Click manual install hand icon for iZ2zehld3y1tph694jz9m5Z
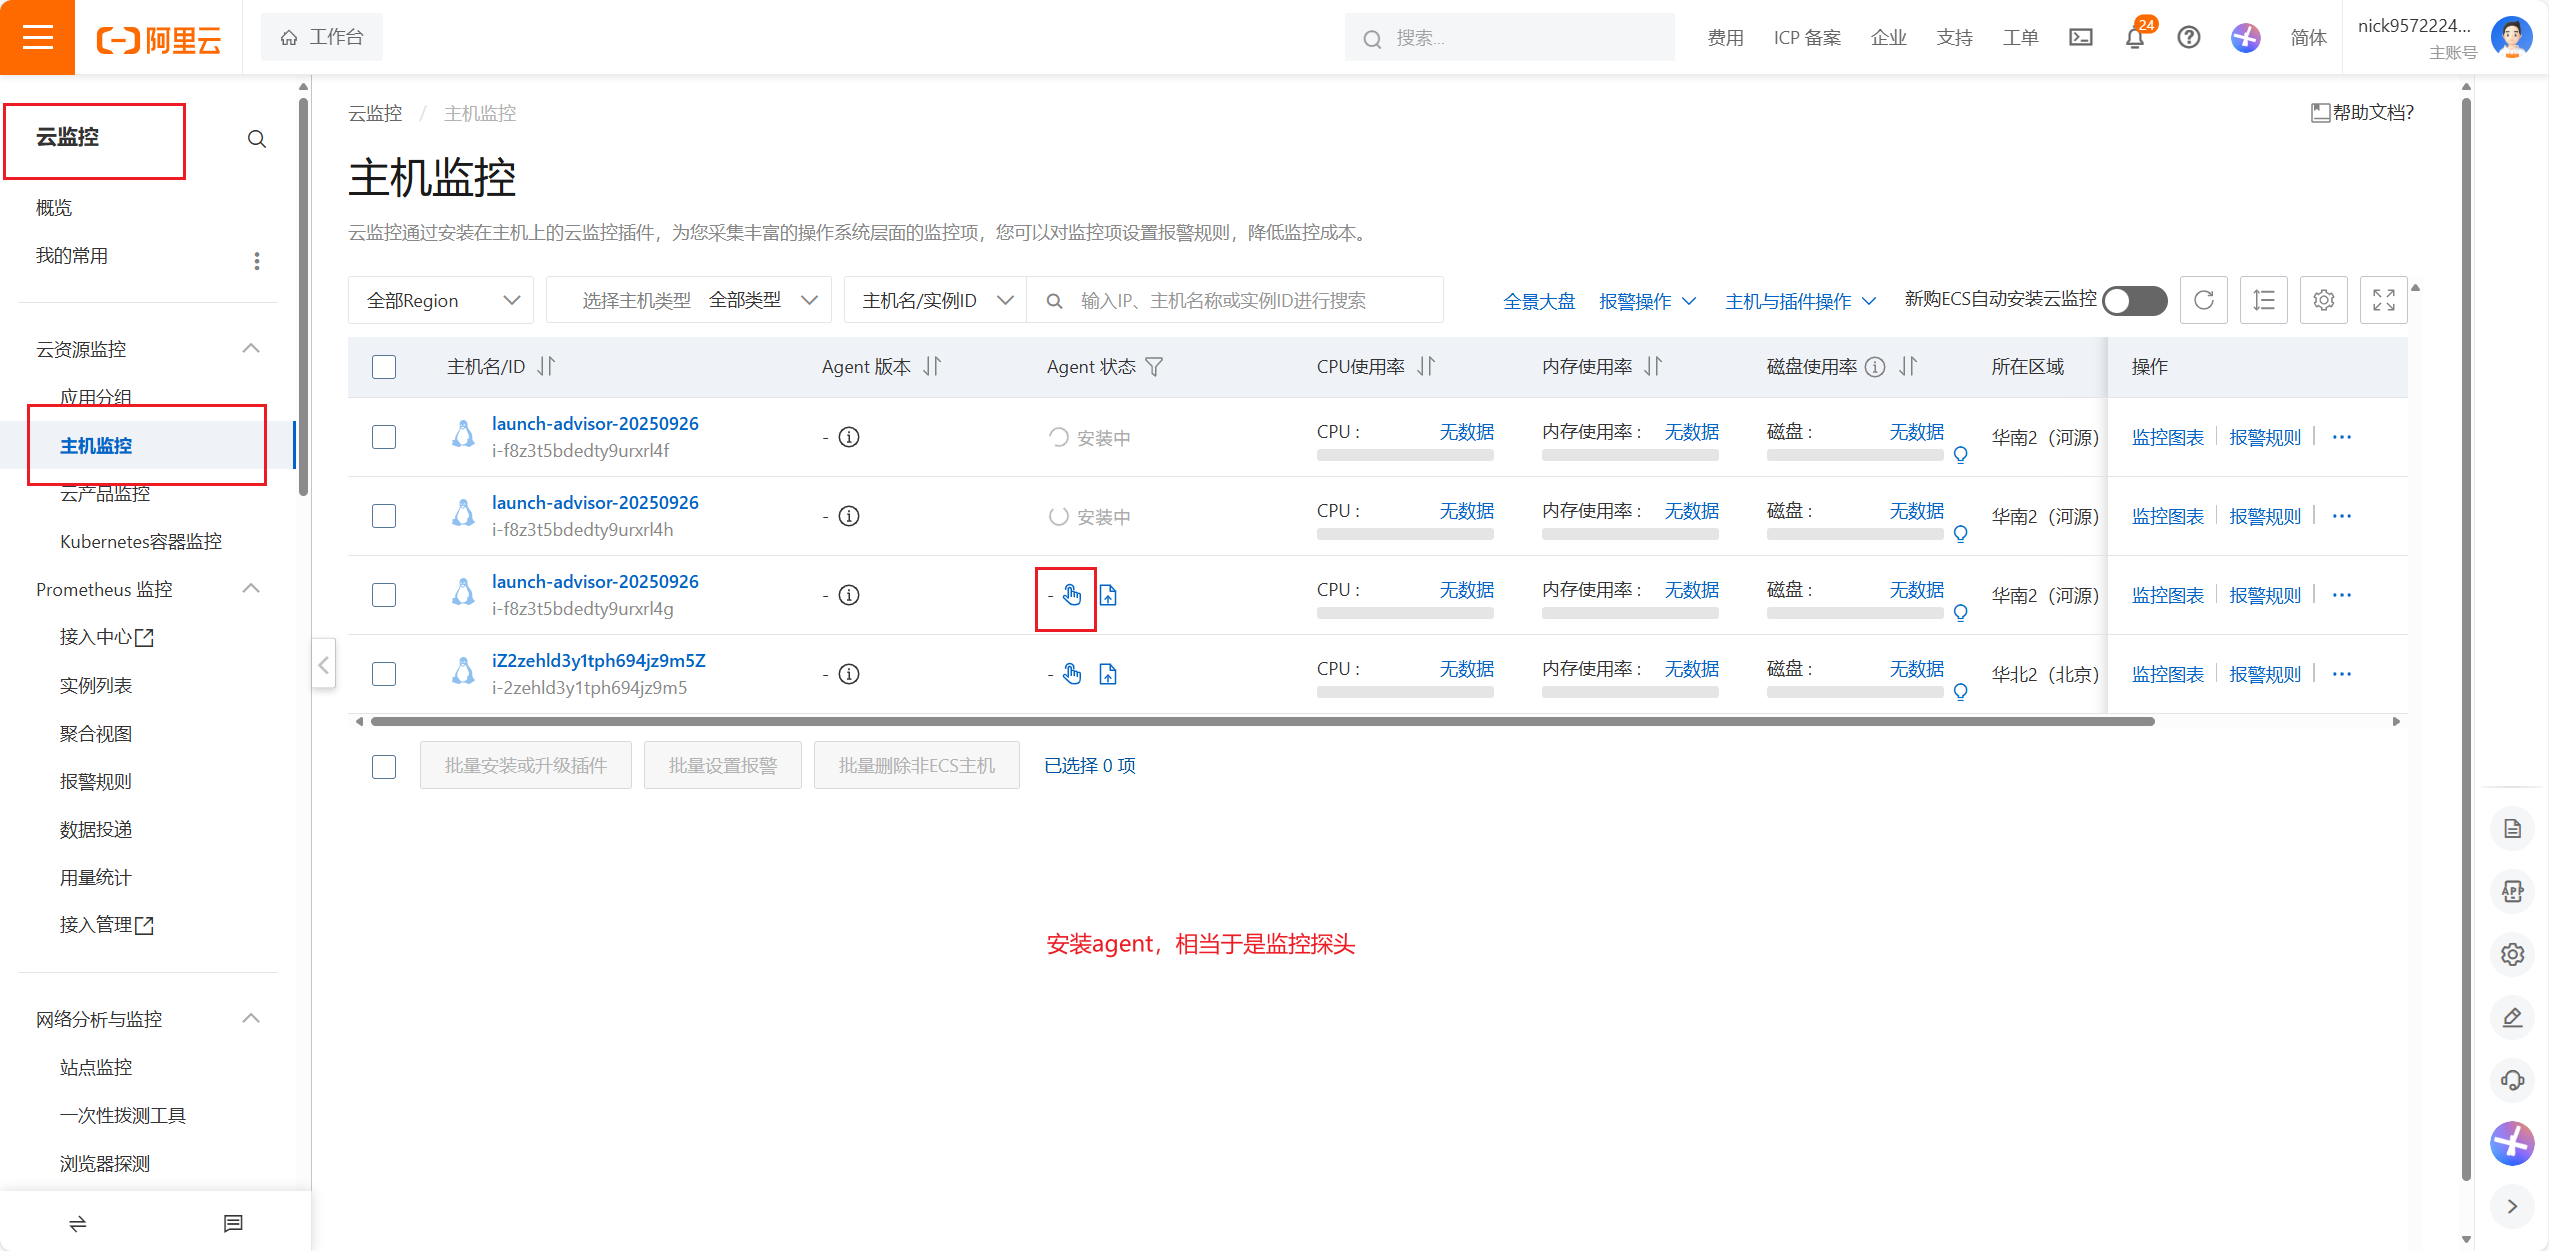Viewport: 2549px width, 1251px height. coord(1072,674)
